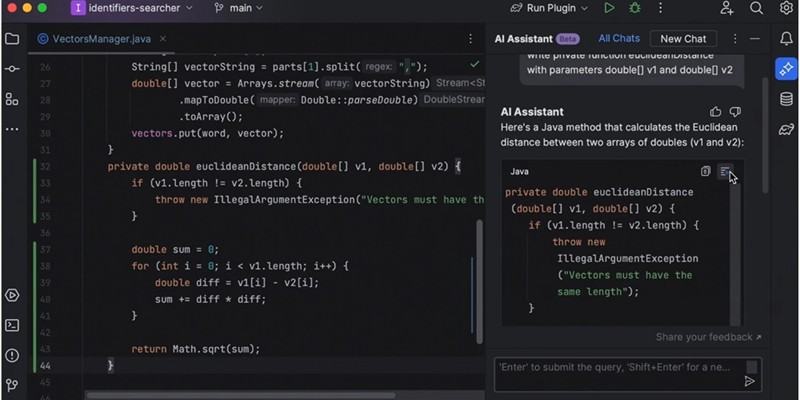Viewport: 800px width, 400px height.
Task: Open the Terminal tool window
Action: 12,325
